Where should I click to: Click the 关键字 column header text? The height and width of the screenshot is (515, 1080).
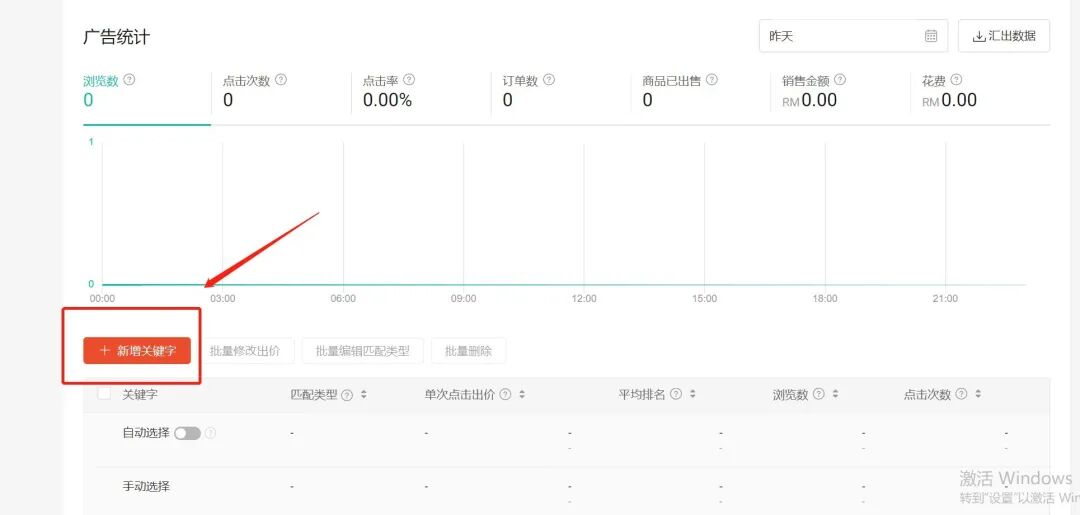140,395
